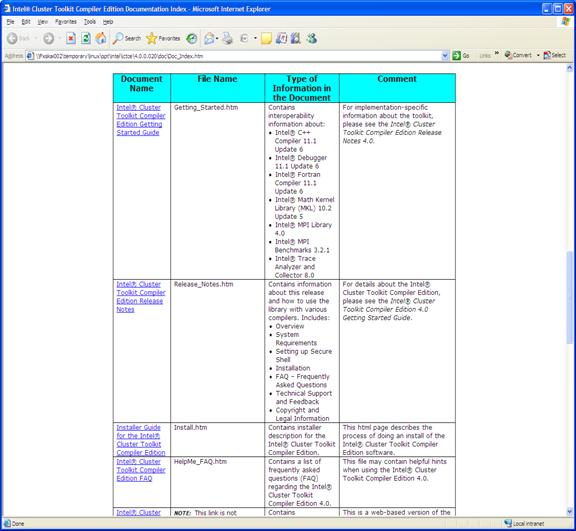Click the Research toolbar icon
576x531 pixels.
coord(281,38)
